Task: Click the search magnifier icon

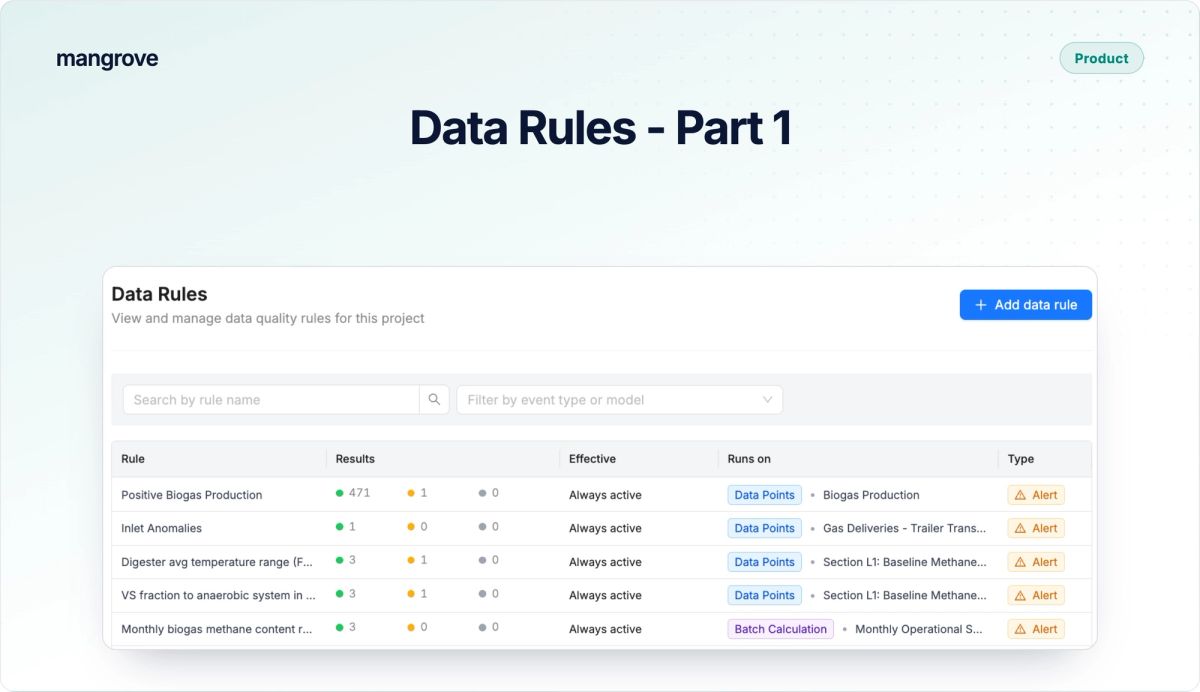Action: (x=434, y=399)
